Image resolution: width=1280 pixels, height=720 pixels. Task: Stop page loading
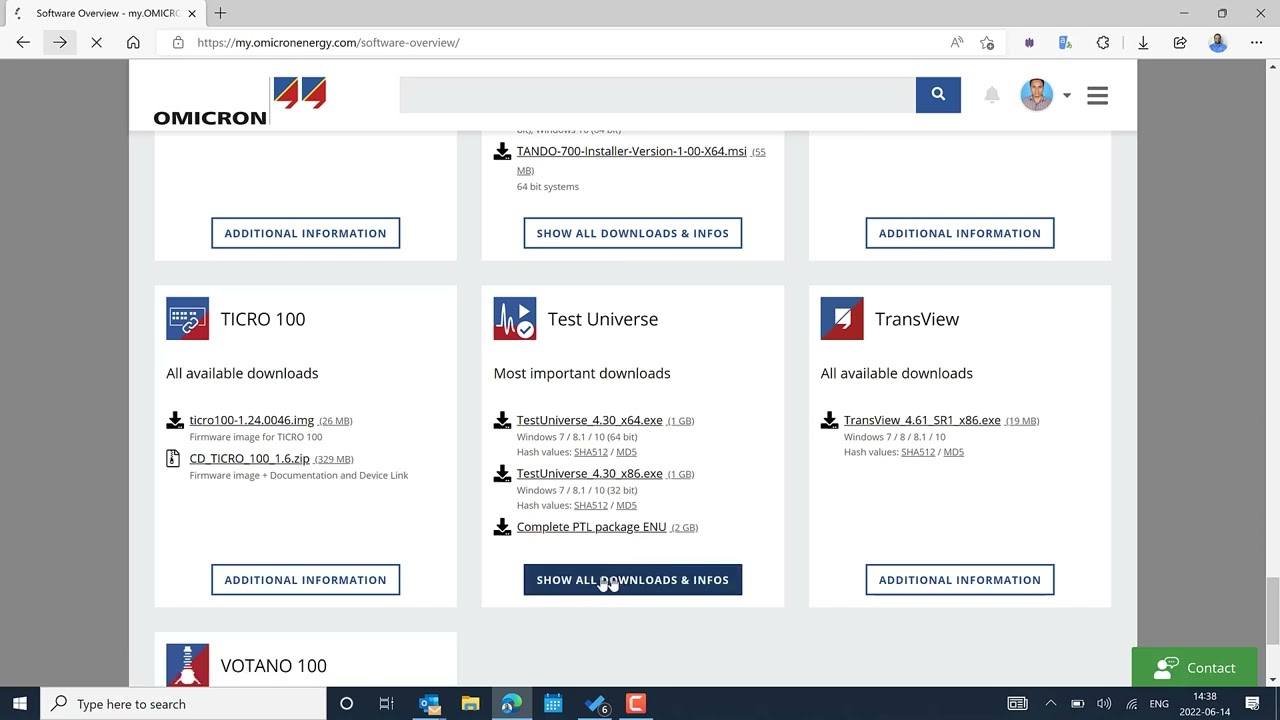(x=96, y=42)
